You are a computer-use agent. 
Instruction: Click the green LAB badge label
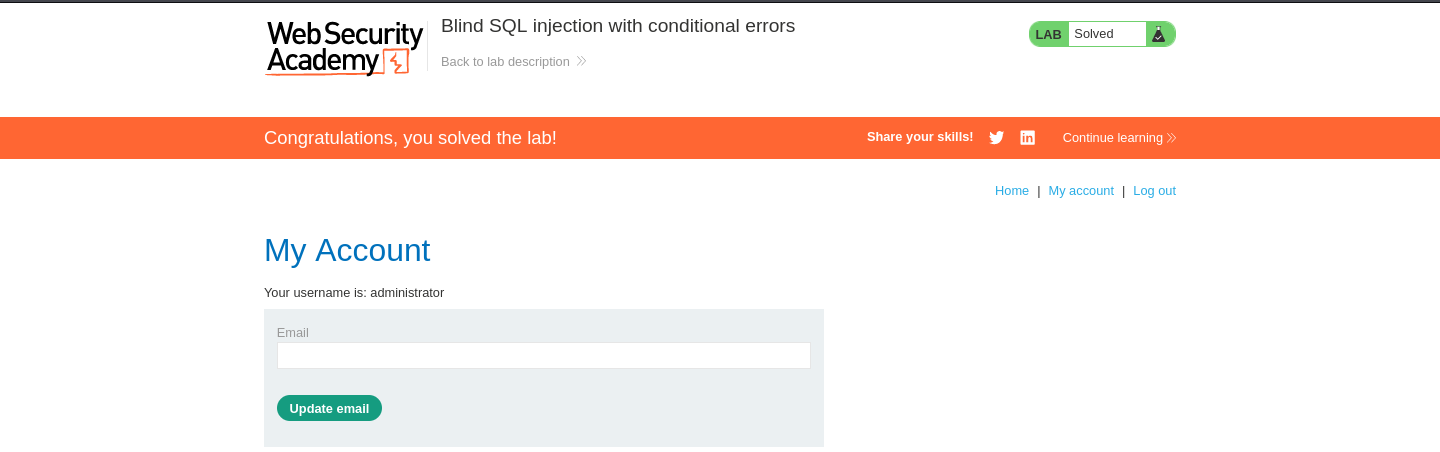click(1048, 34)
